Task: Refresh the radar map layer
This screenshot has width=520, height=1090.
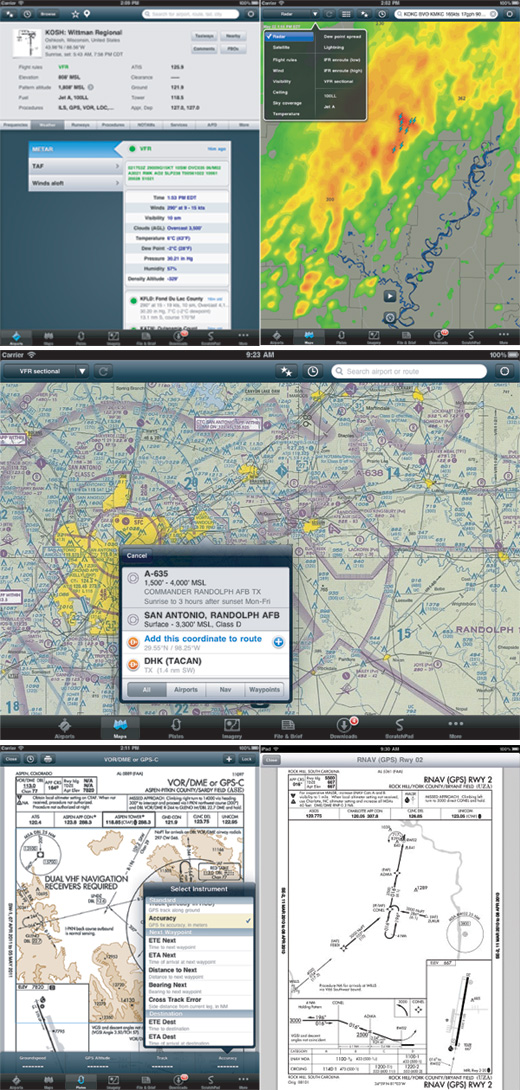Action: click(x=330, y=14)
